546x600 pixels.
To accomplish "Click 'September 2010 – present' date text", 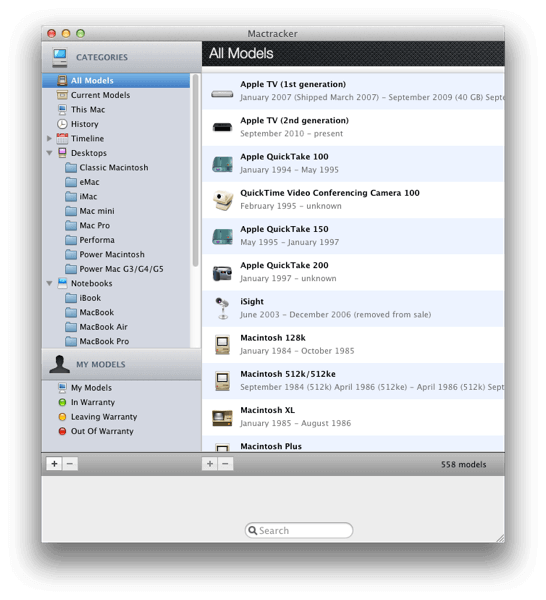I will point(291,134).
